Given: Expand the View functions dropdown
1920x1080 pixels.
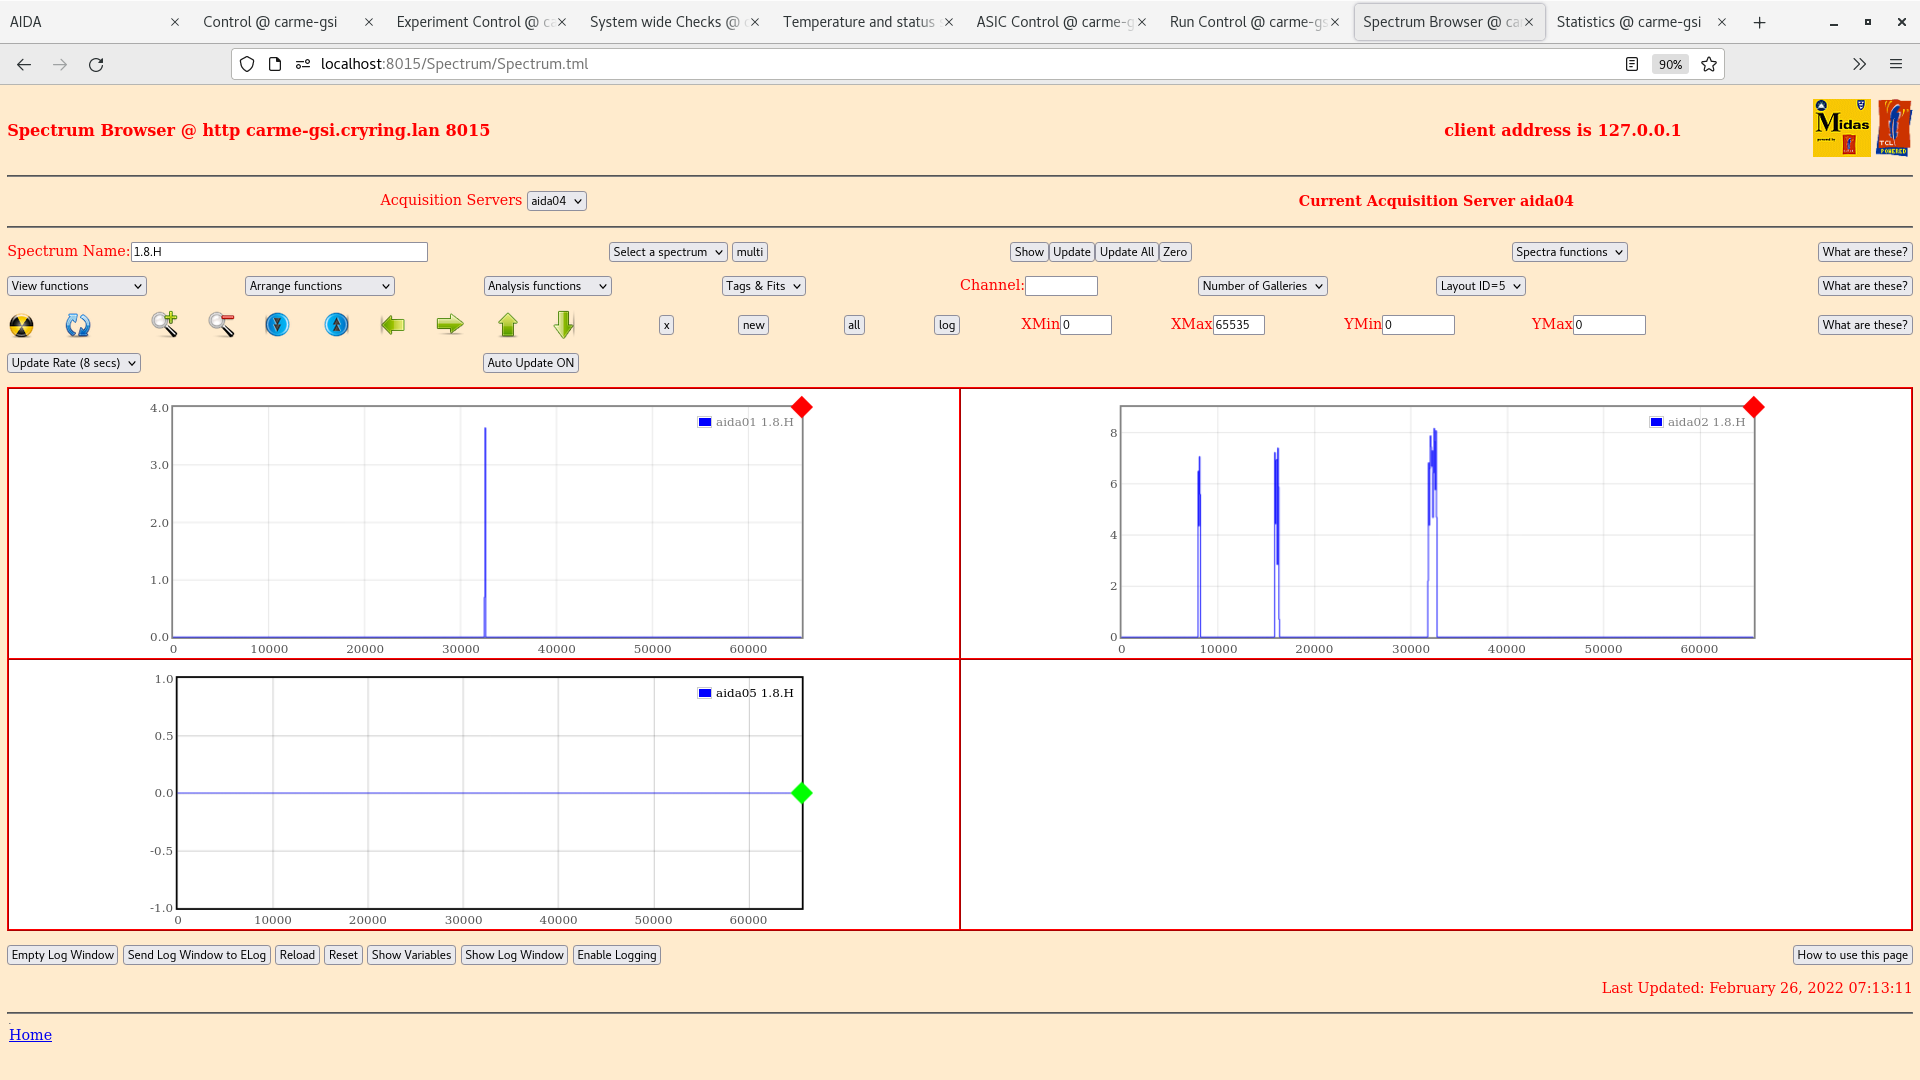Looking at the screenshot, I should click(77, 286).
